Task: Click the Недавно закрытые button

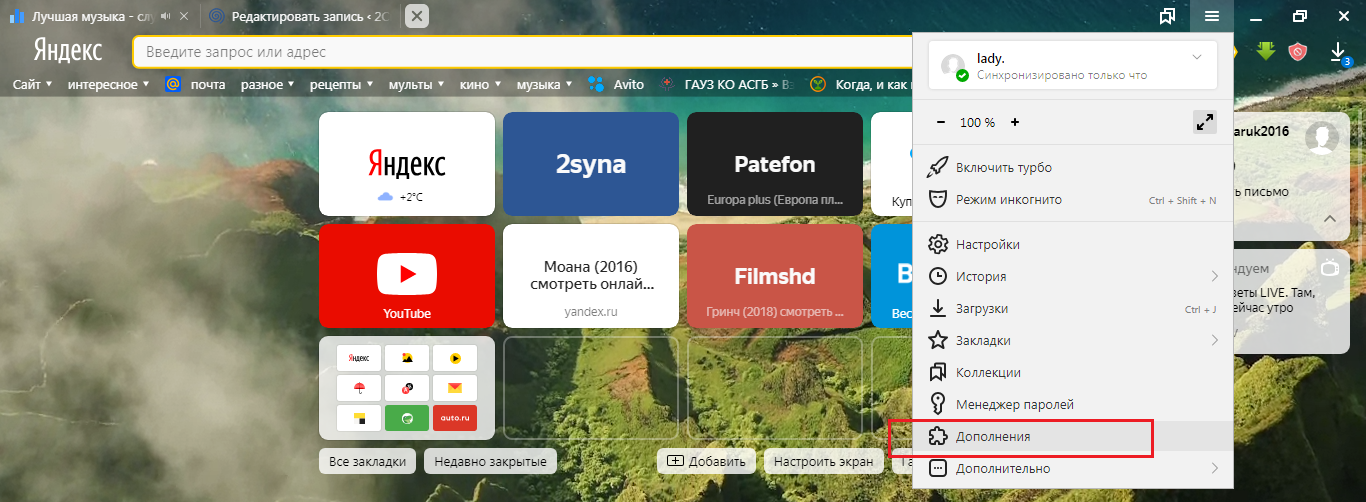Action: 490,461
